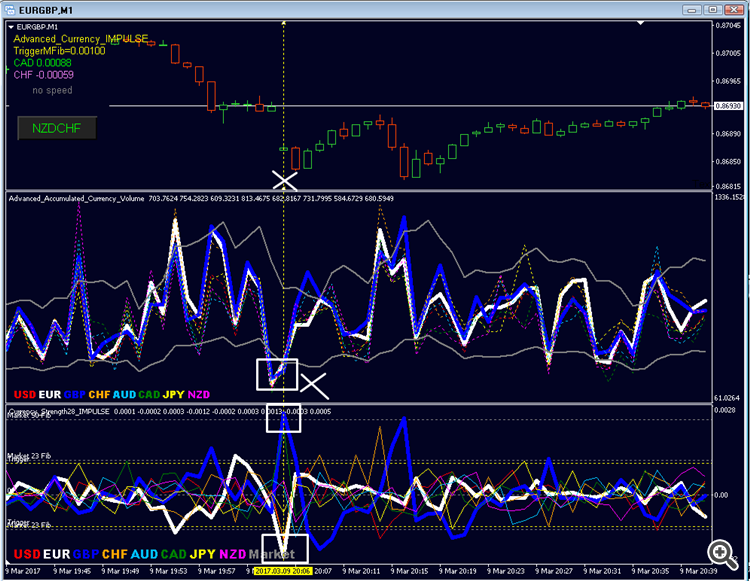Select the Advanced_Currency_IMPULSE indicator label
750x581 pixels.
[x=81, y=39]
